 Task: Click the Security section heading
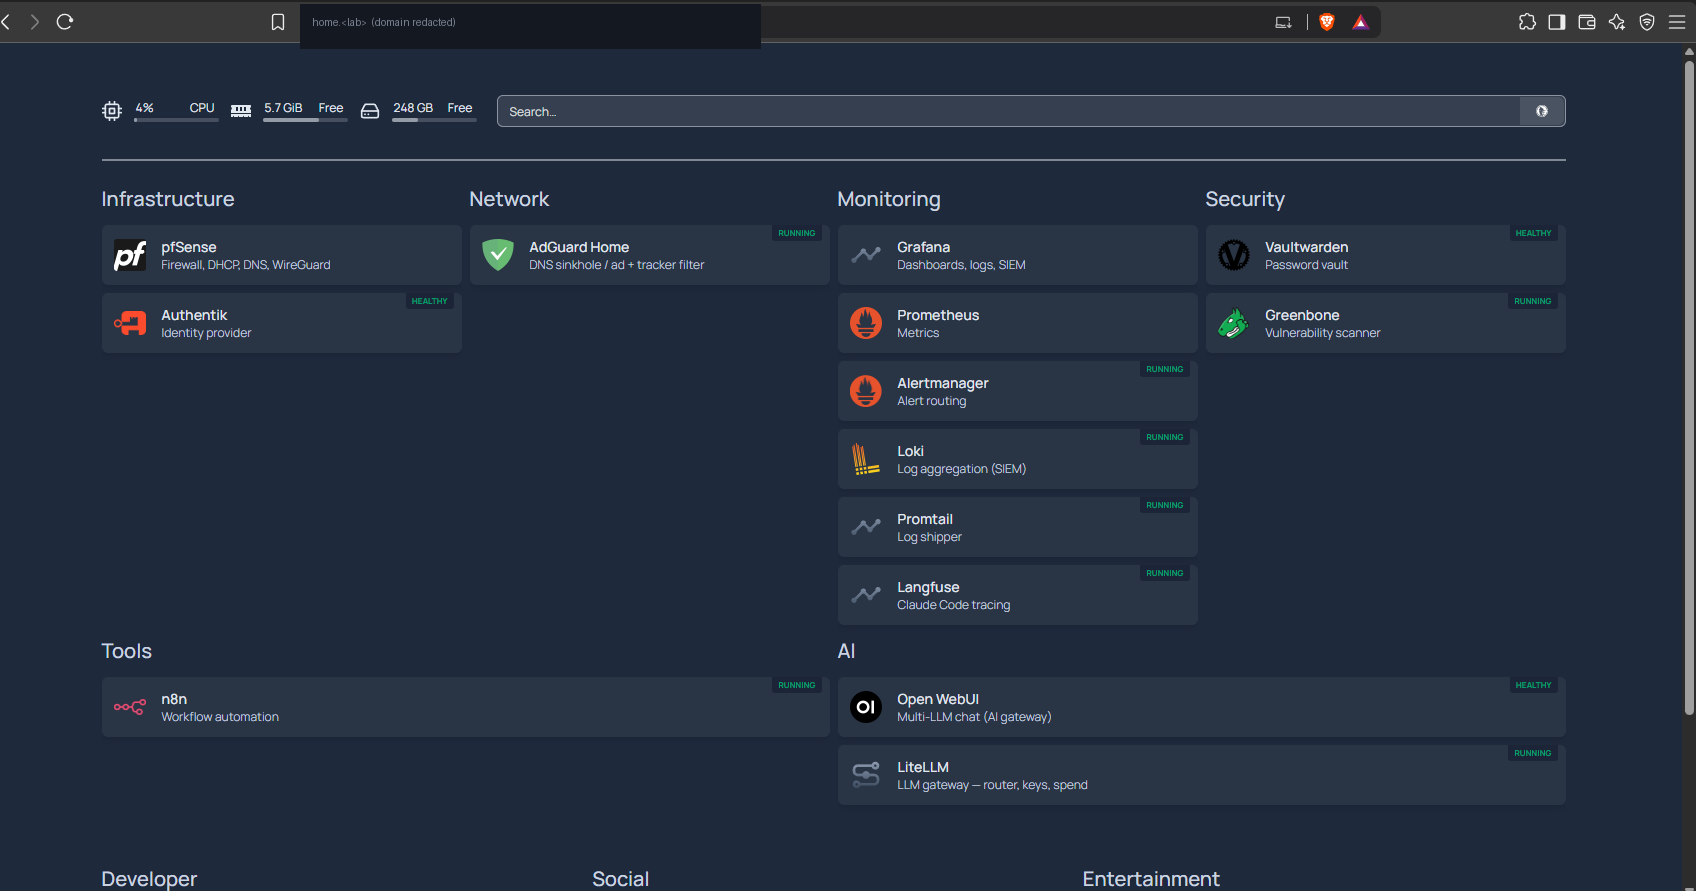click(1245, 199)
